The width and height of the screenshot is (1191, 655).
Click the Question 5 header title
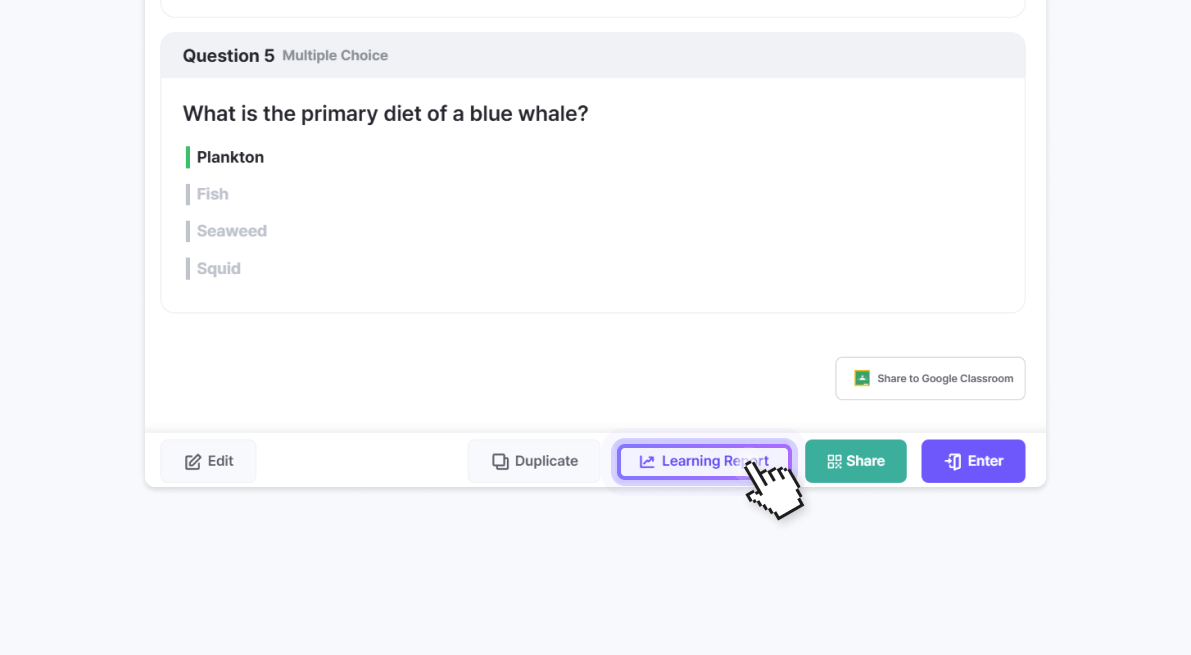tap(228, 56)
